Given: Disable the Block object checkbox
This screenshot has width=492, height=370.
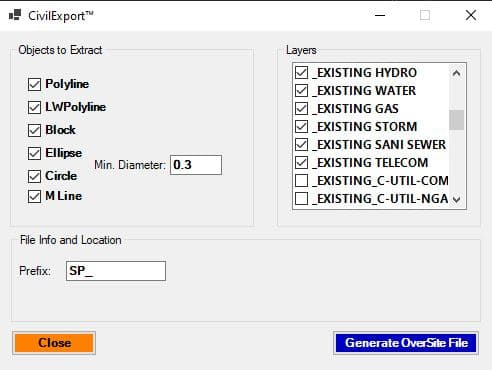Looking at the screenshot, I should pyautogui.click(x=34, y=130).
